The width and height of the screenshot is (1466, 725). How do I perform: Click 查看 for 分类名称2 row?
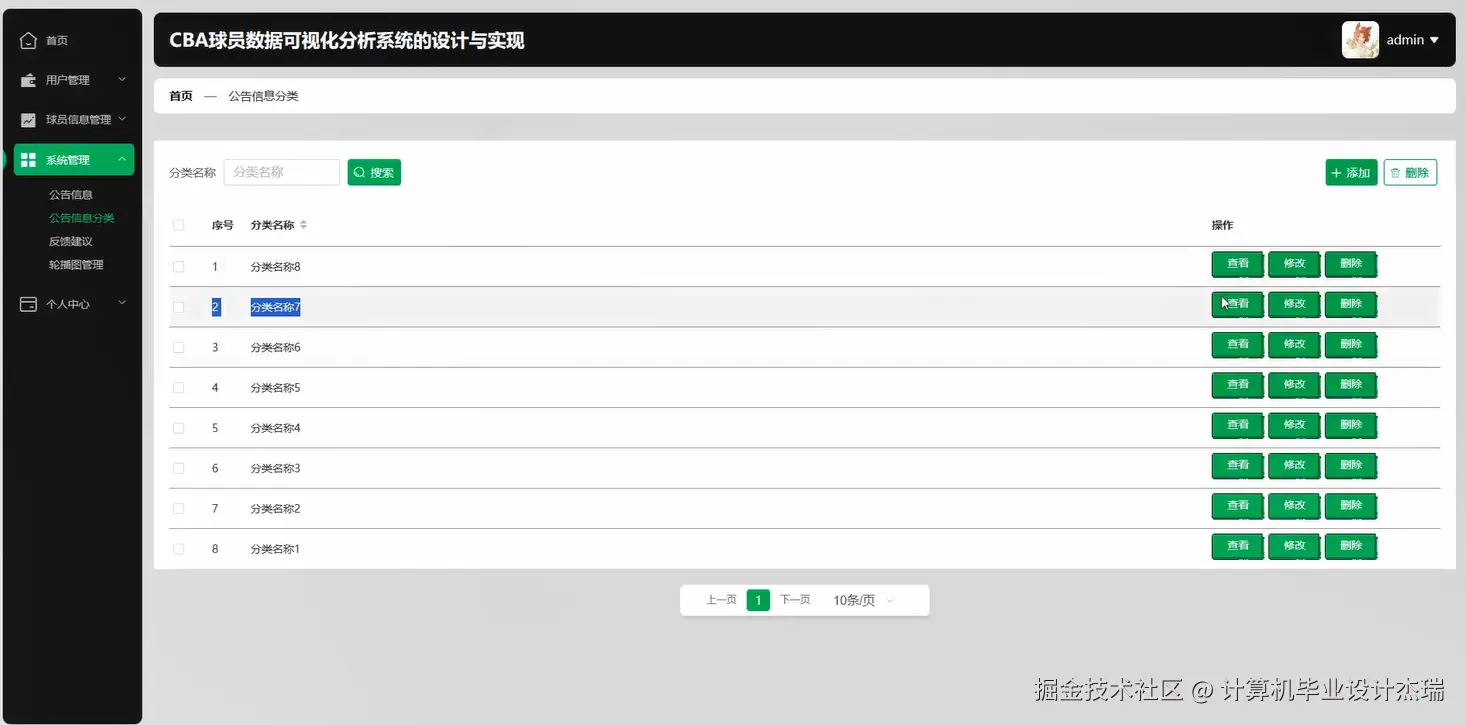(x=1238, y=506)
